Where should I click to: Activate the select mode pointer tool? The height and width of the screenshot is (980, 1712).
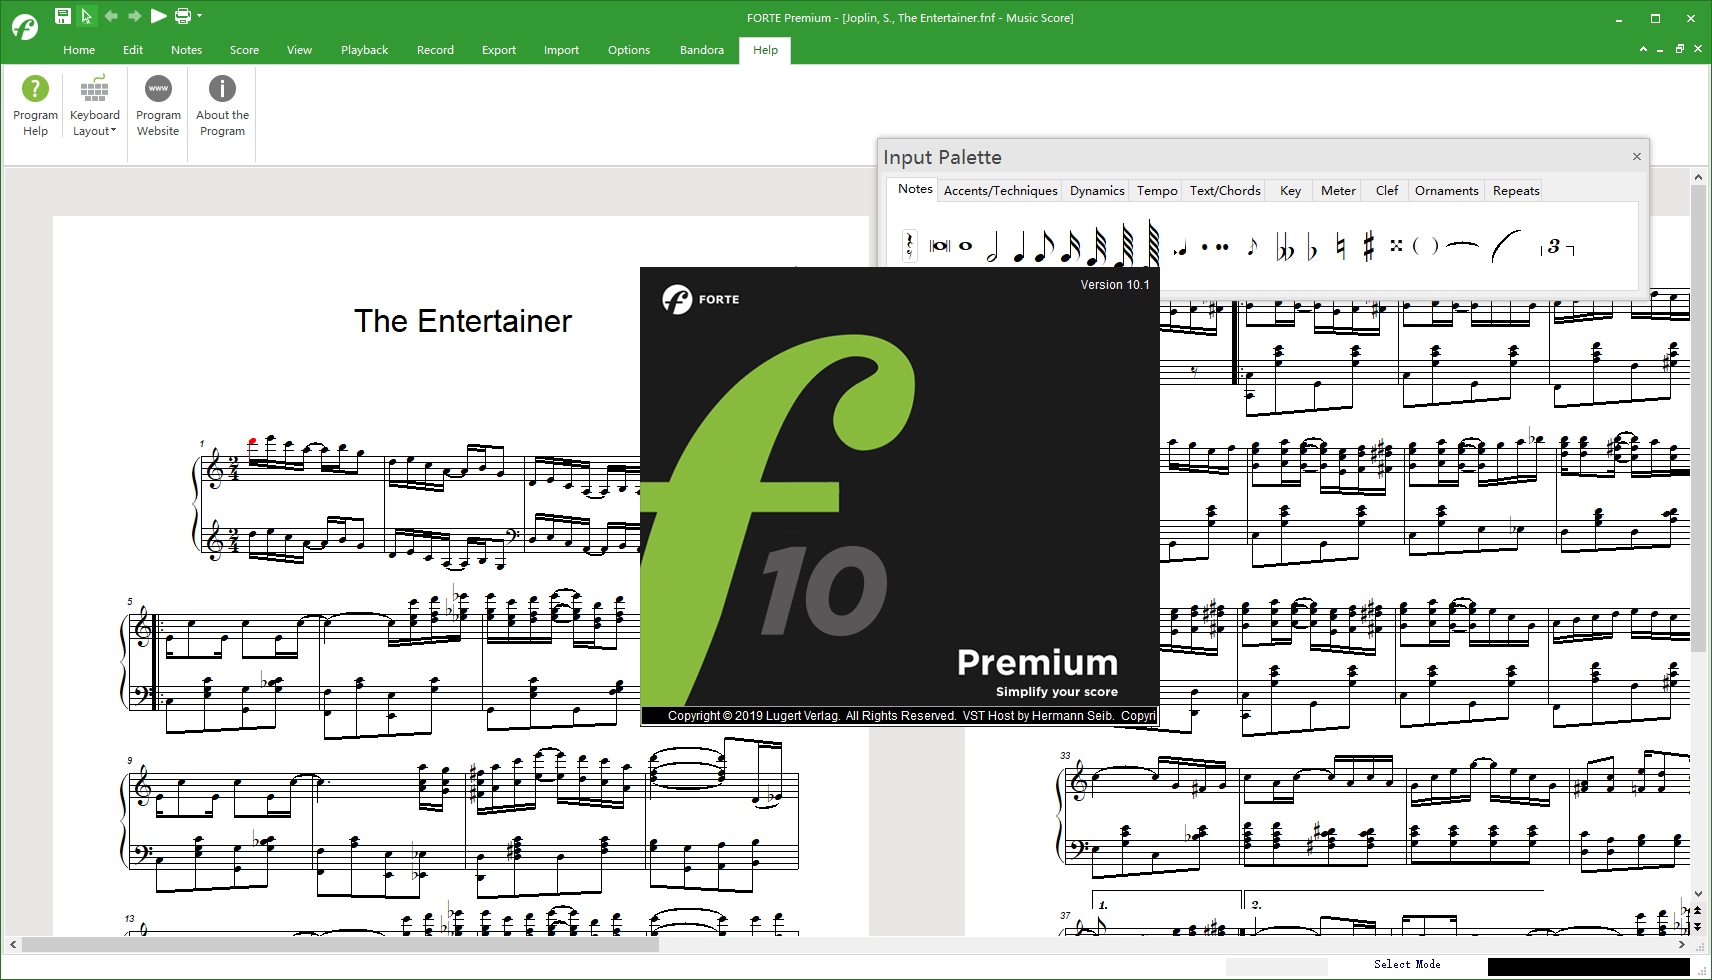point(86,16)
